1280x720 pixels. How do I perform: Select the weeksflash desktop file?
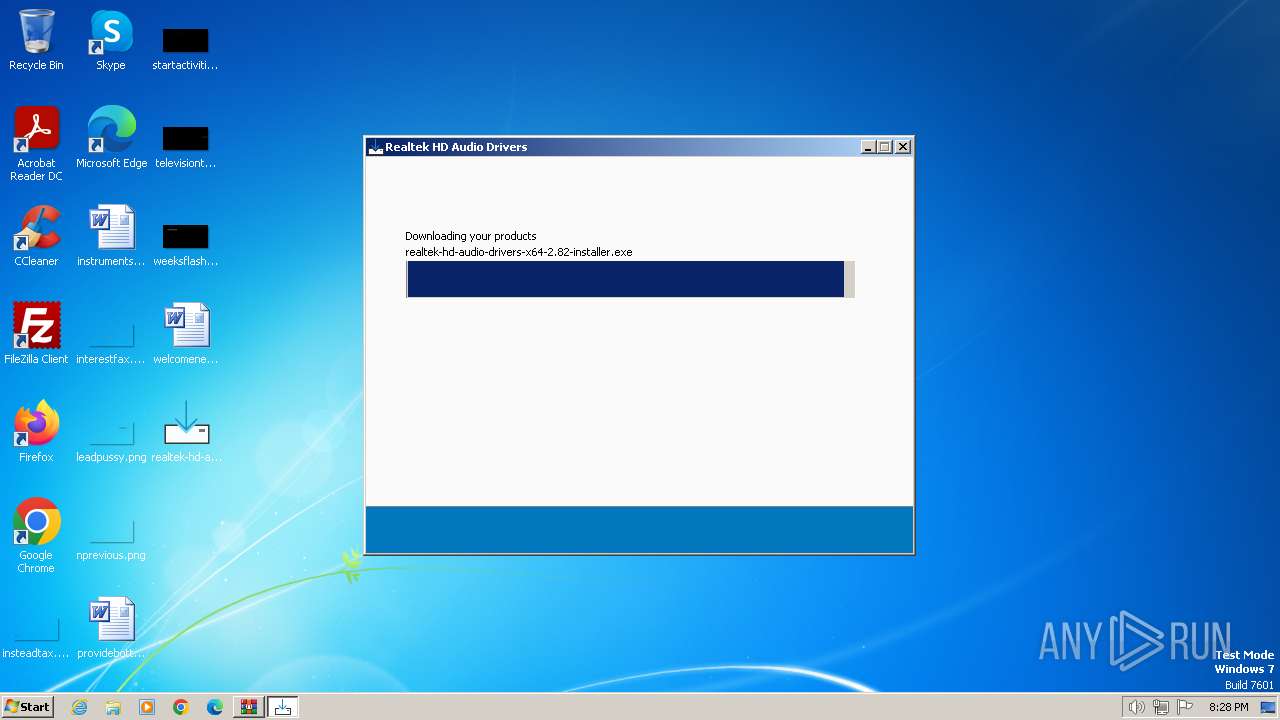[x=185, y=244]
